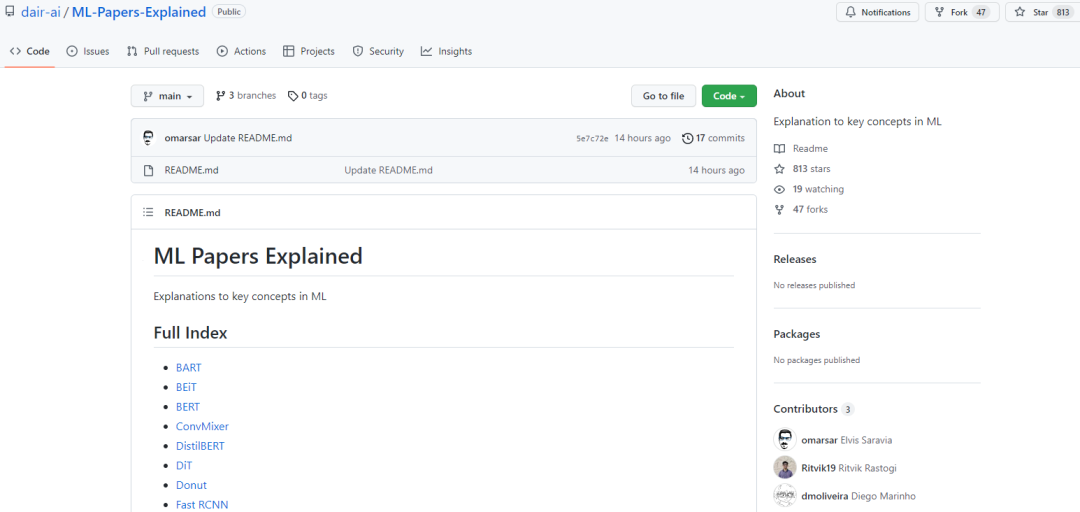Open contributor omarsar Elvis Saravia

pyautogui.click(x=847, y=440)
